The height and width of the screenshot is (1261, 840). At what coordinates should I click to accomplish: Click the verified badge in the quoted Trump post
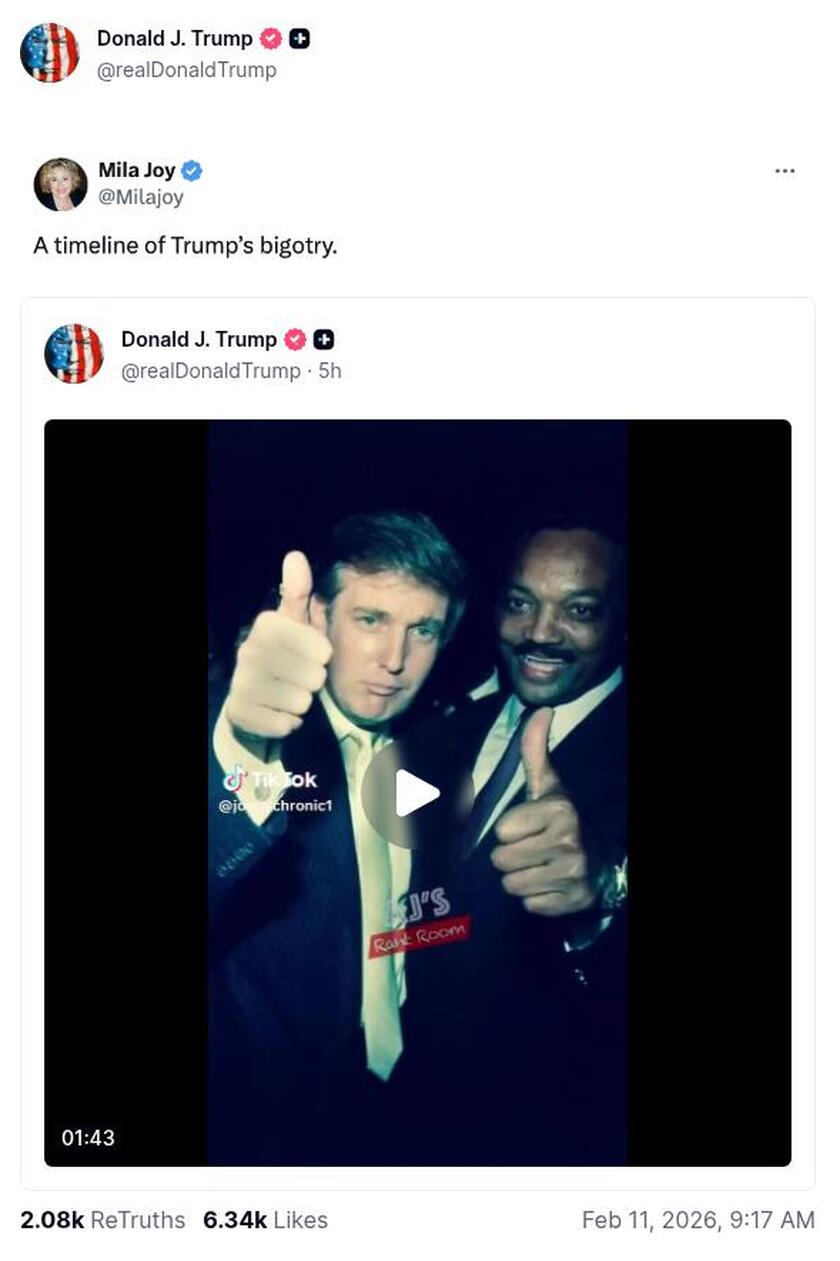pos(295,340)
